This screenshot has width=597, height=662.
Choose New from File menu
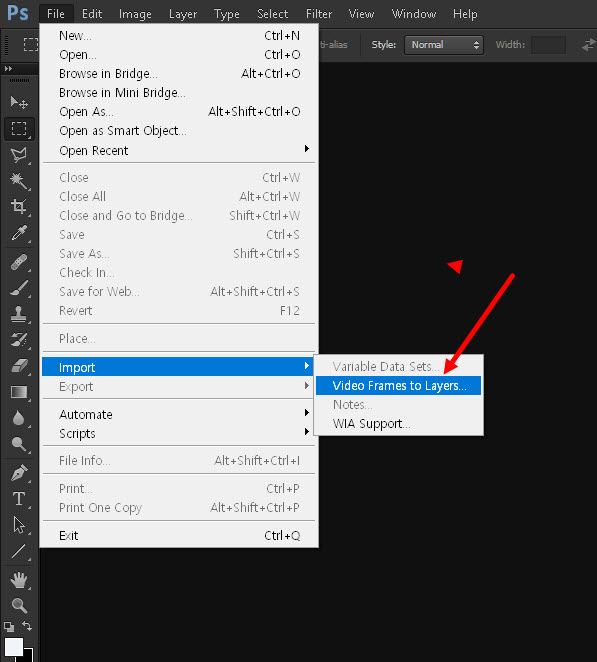(179, 35)
